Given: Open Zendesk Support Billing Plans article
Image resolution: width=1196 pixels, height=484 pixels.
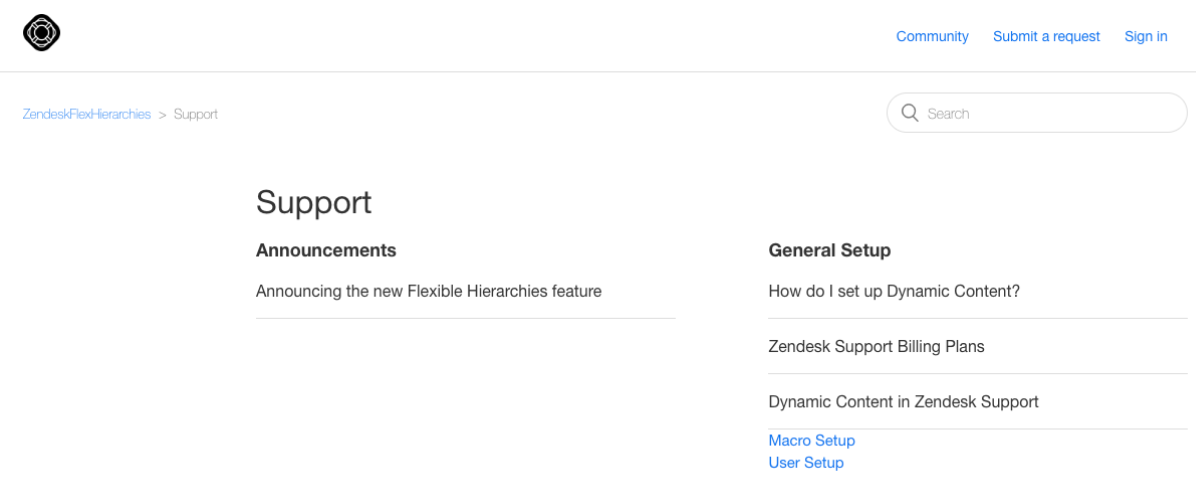Looking at the screenshot, I should 876,347.
